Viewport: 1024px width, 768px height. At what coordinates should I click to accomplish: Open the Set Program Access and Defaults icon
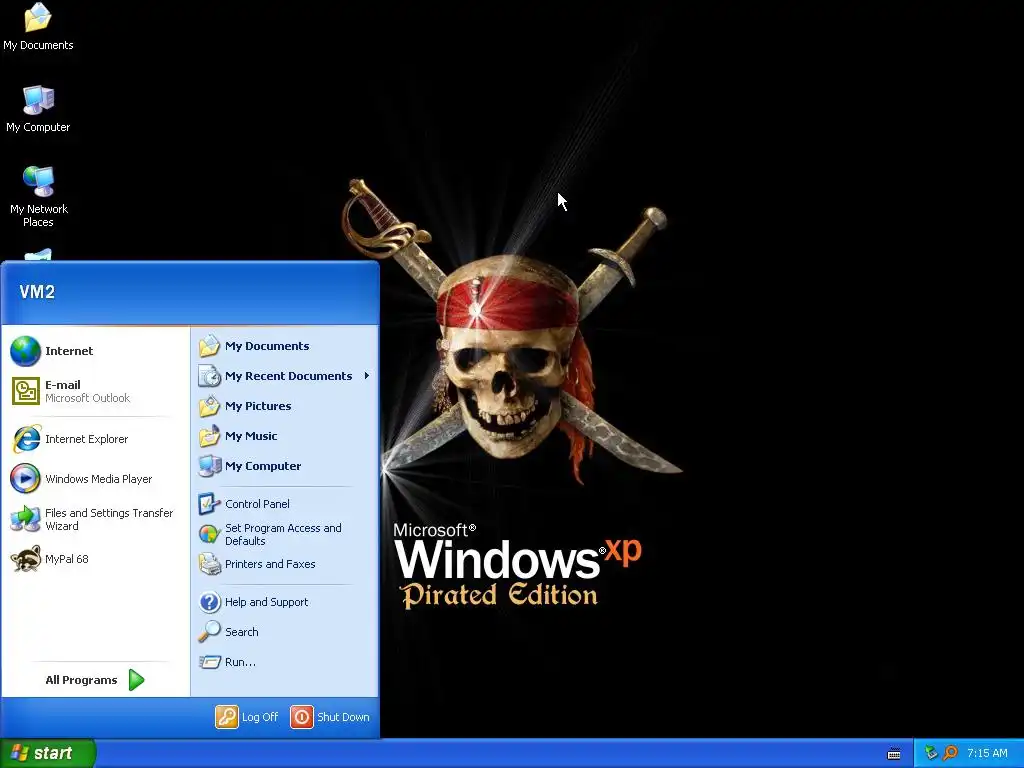coord(210,534)
